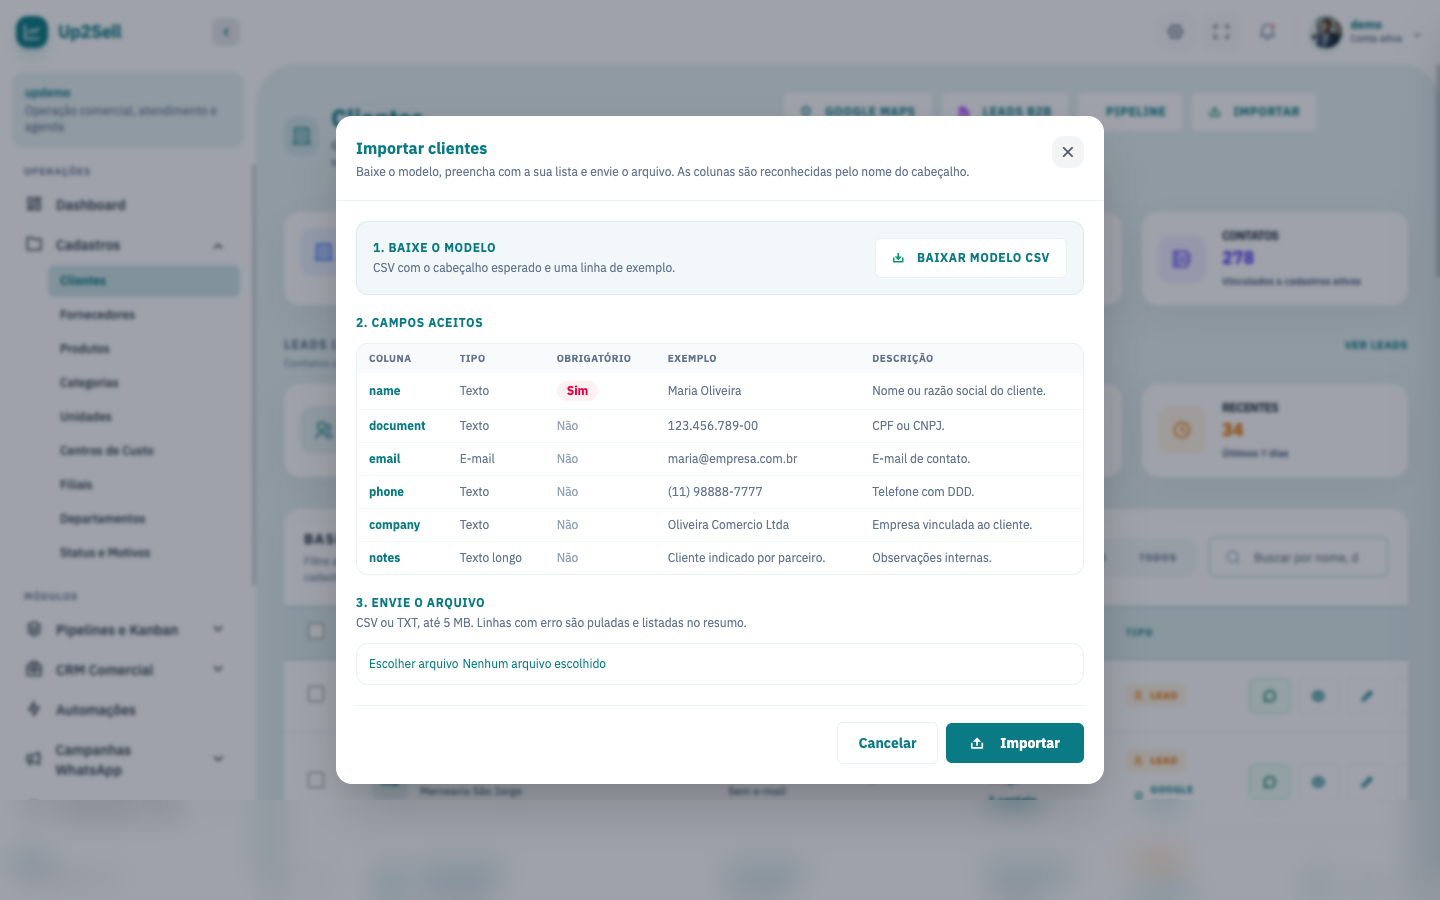
Task: Select the 'phone' column field
Action: pos(386,492)
